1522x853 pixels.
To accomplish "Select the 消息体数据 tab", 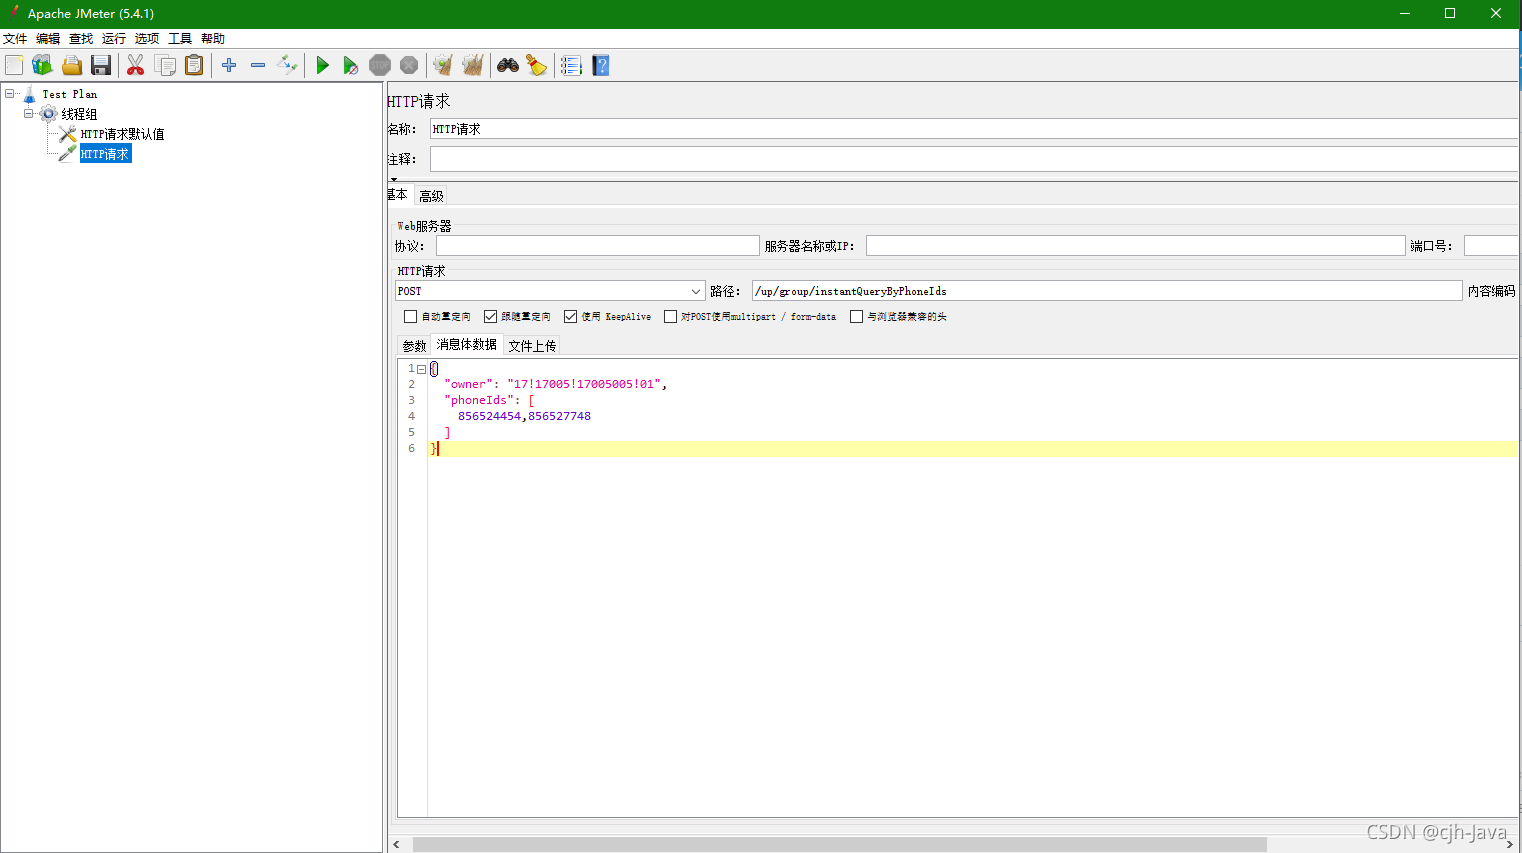I will (x=466, y=344).
